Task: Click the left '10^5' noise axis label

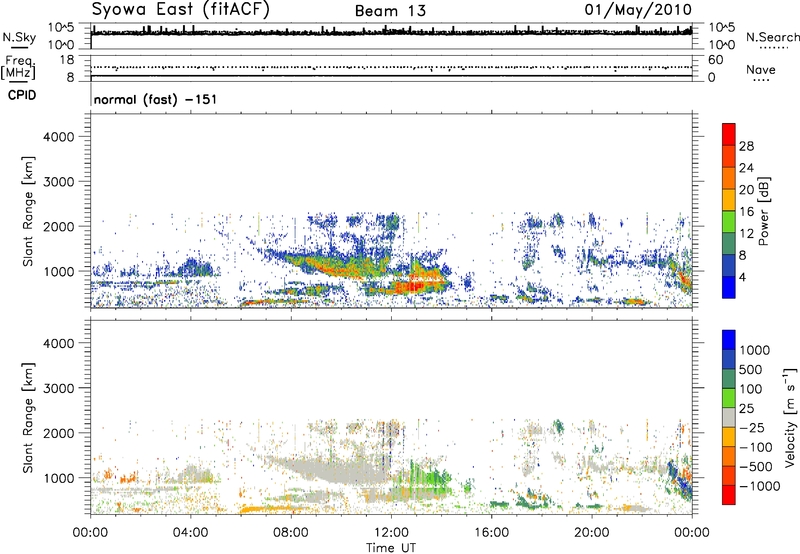Action: (x=61, y=28)
